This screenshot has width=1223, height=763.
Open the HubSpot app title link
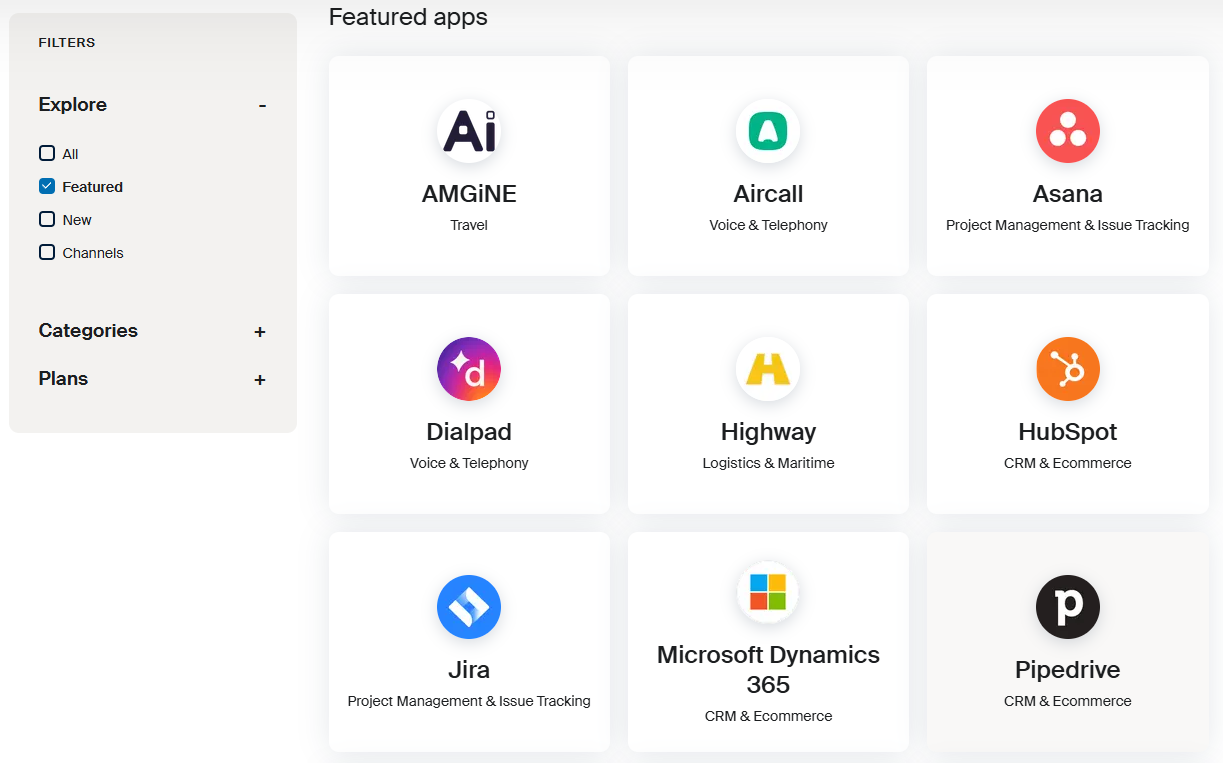click(x=1068, y=432)
